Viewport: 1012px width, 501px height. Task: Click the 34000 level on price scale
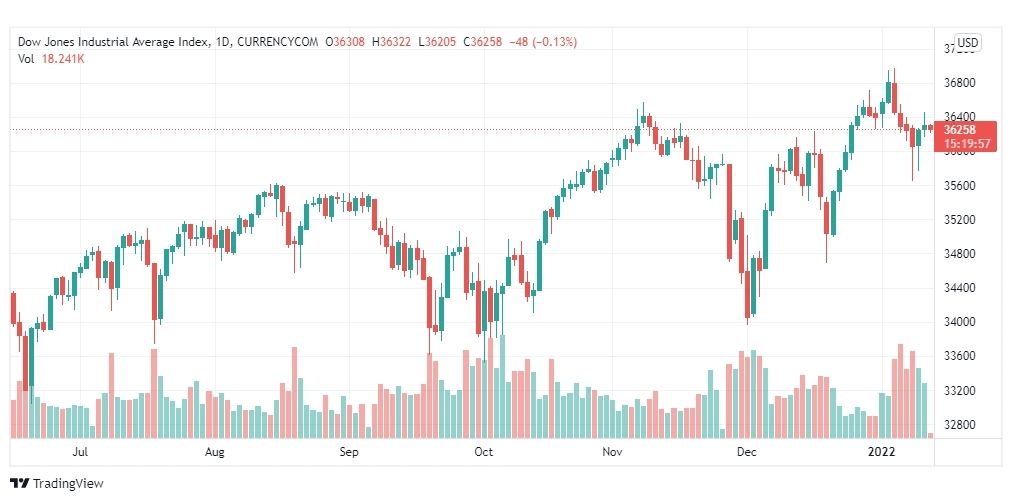[x=959, y=322]
